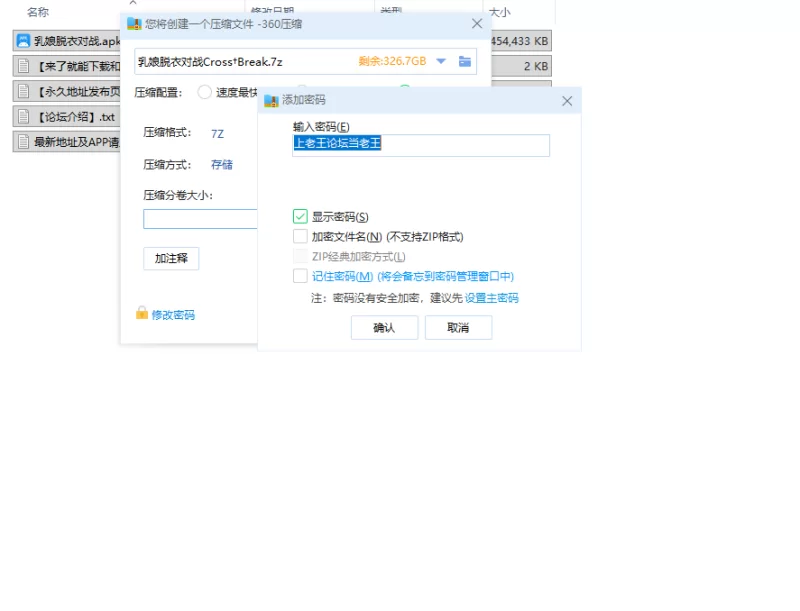Change the 存储 compression method
Screen dimensions: 800x611
point(222,165)
